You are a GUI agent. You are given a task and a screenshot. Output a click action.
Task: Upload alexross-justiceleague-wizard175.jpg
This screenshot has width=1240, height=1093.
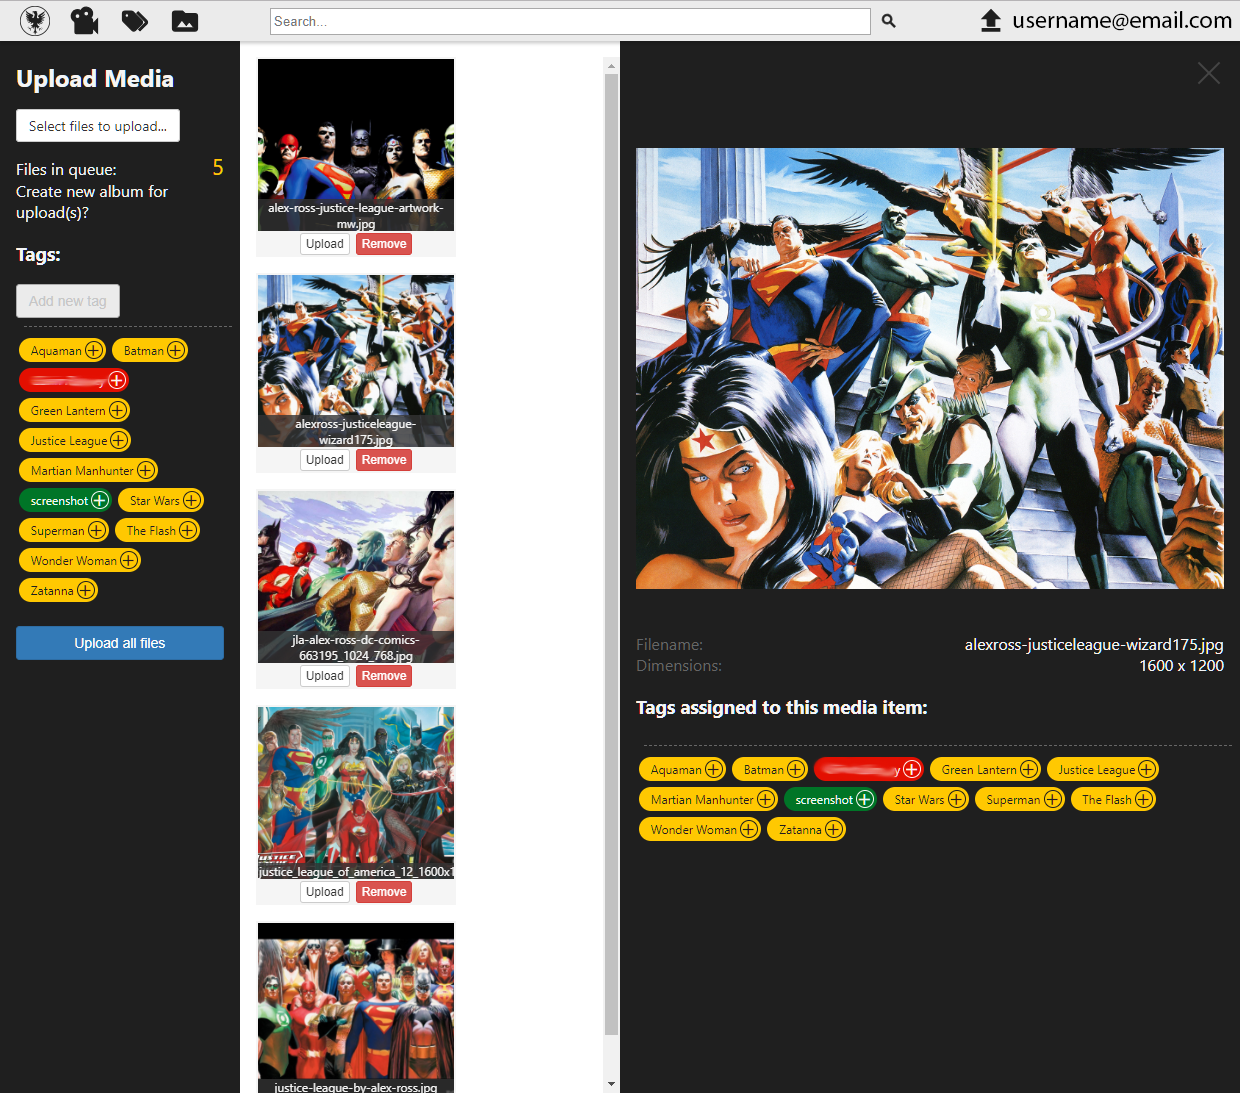325,460
